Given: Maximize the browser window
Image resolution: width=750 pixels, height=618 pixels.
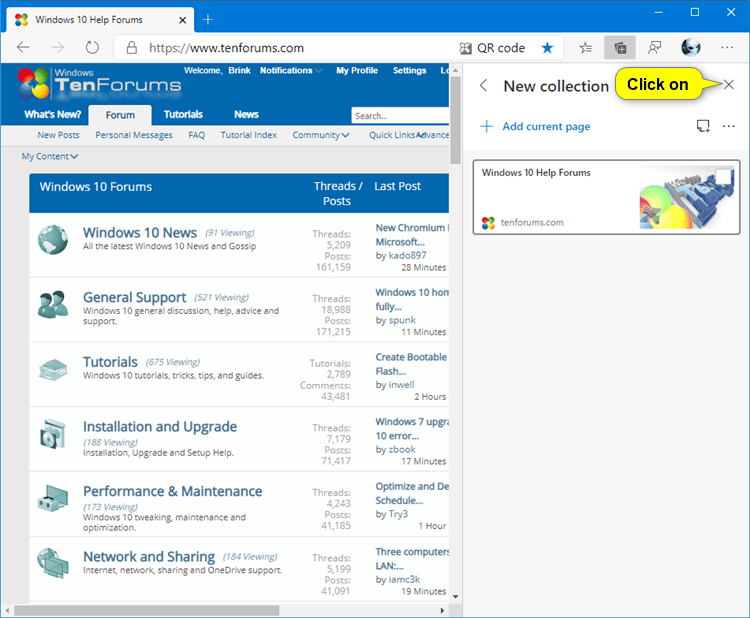Looking at the screenshot, I should coord(695,12).
